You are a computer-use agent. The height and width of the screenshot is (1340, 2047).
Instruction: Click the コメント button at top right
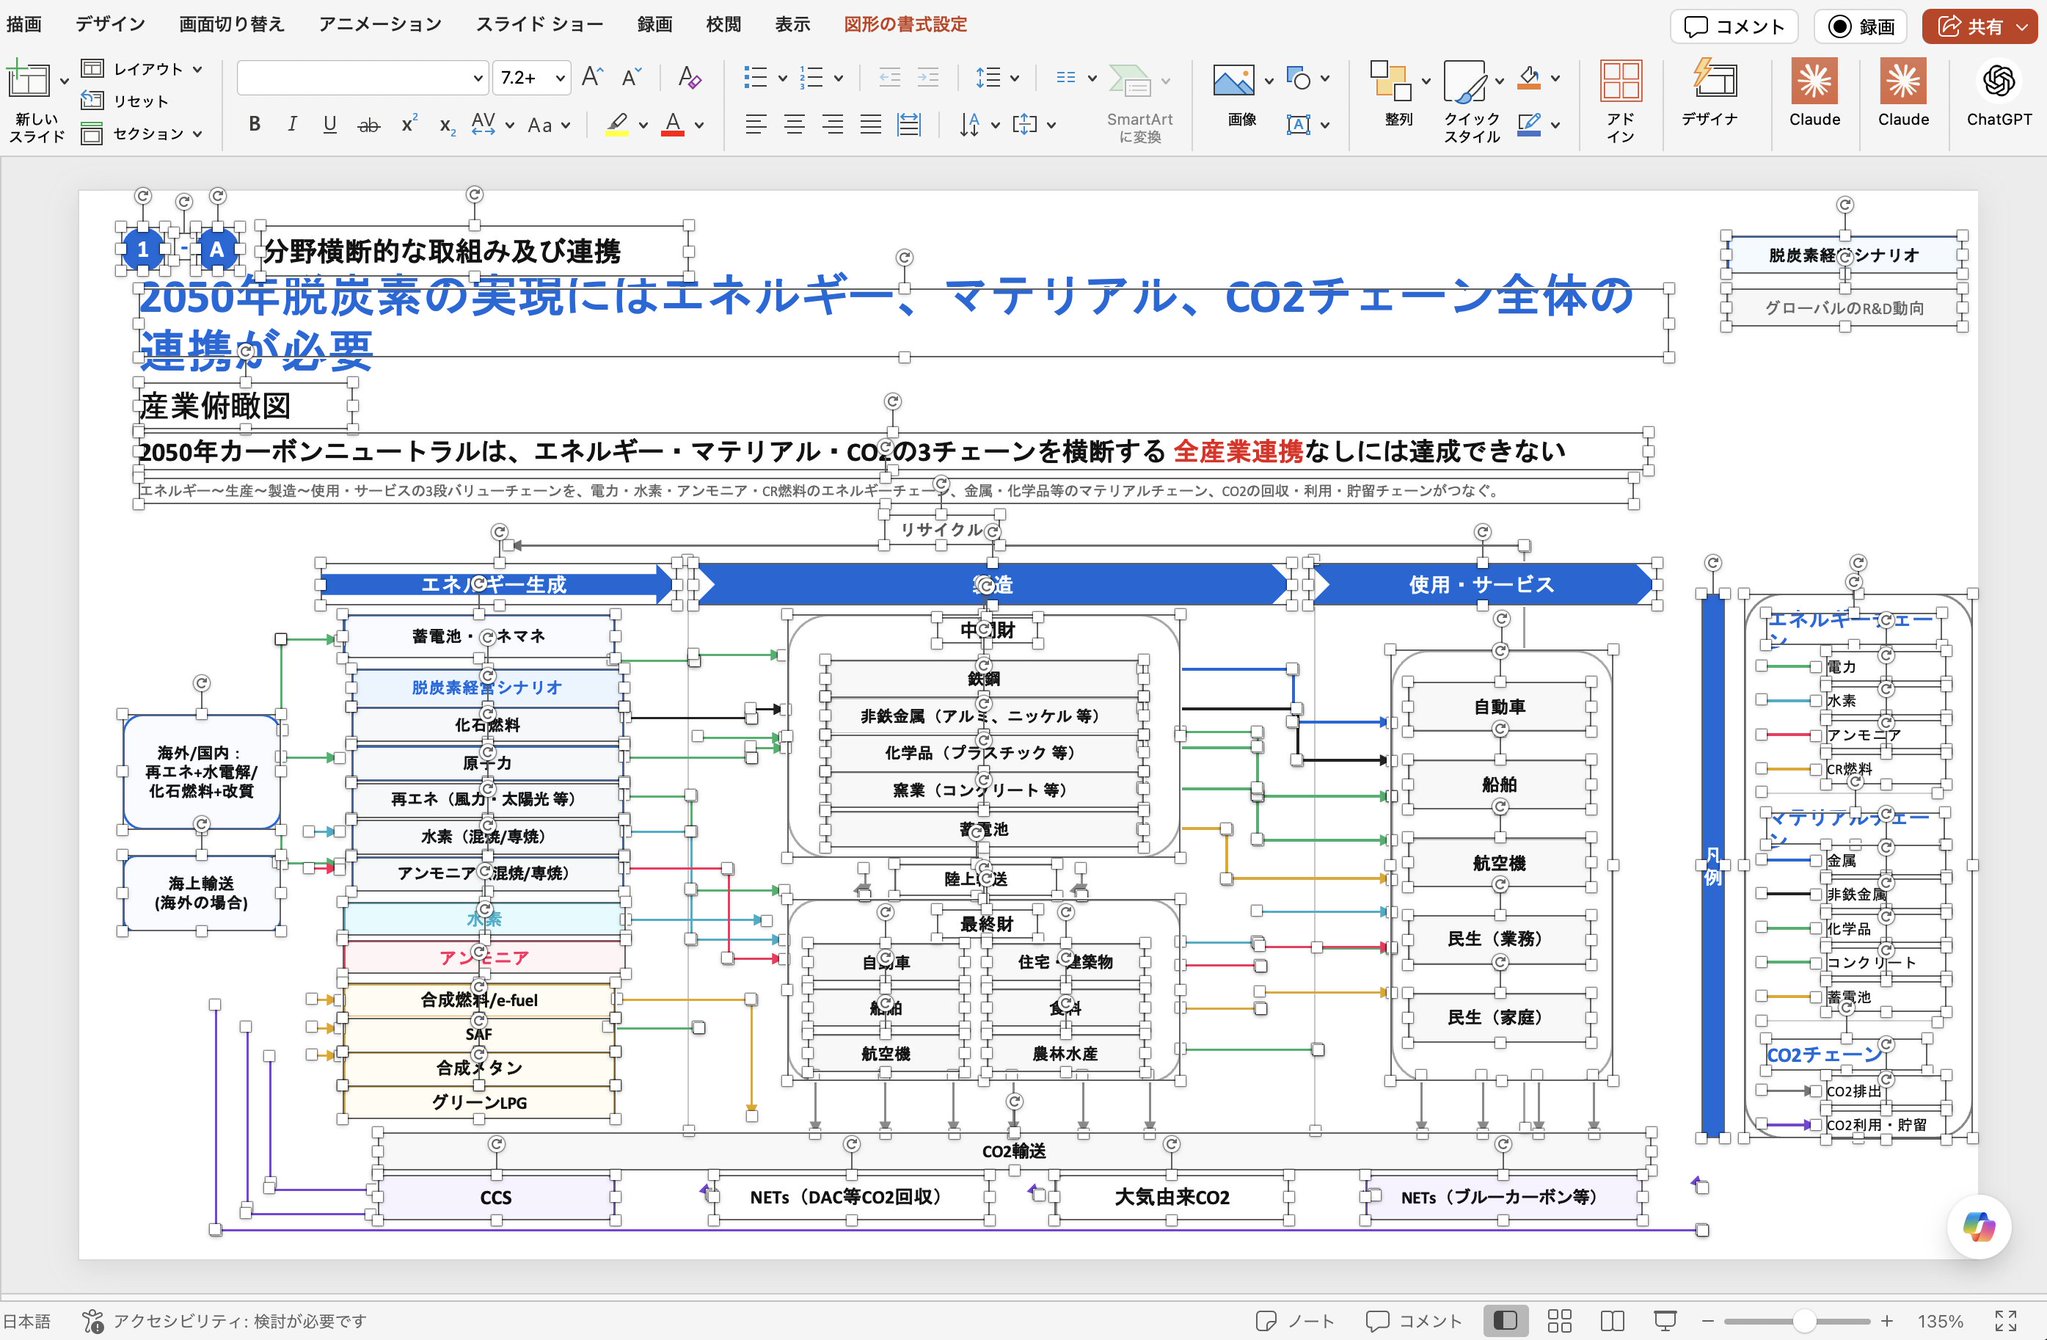1734,27
